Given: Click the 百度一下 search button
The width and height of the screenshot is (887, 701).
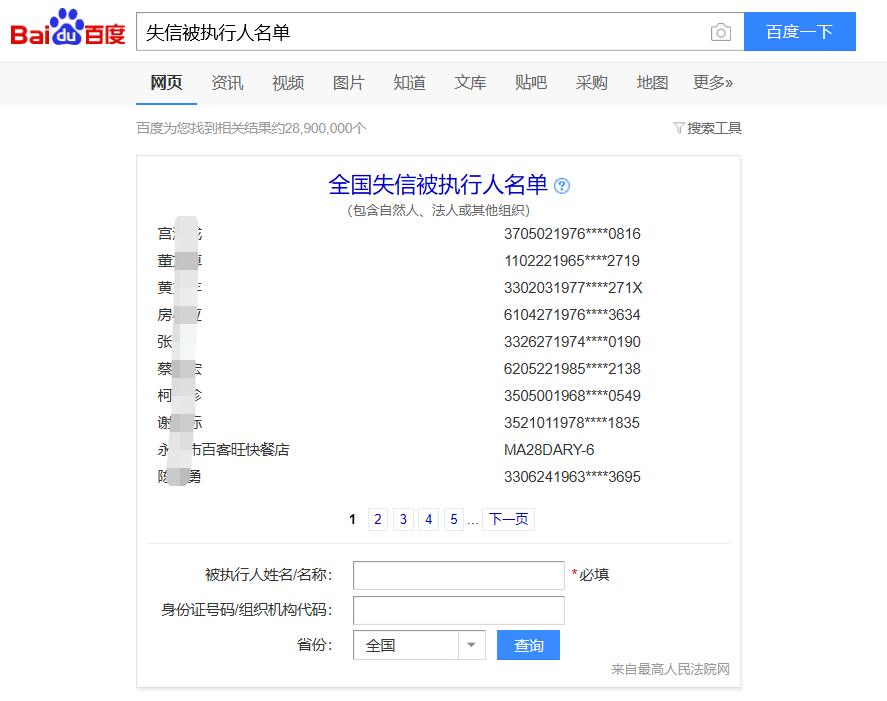Looking at the screenshot, I should (800, 32).
